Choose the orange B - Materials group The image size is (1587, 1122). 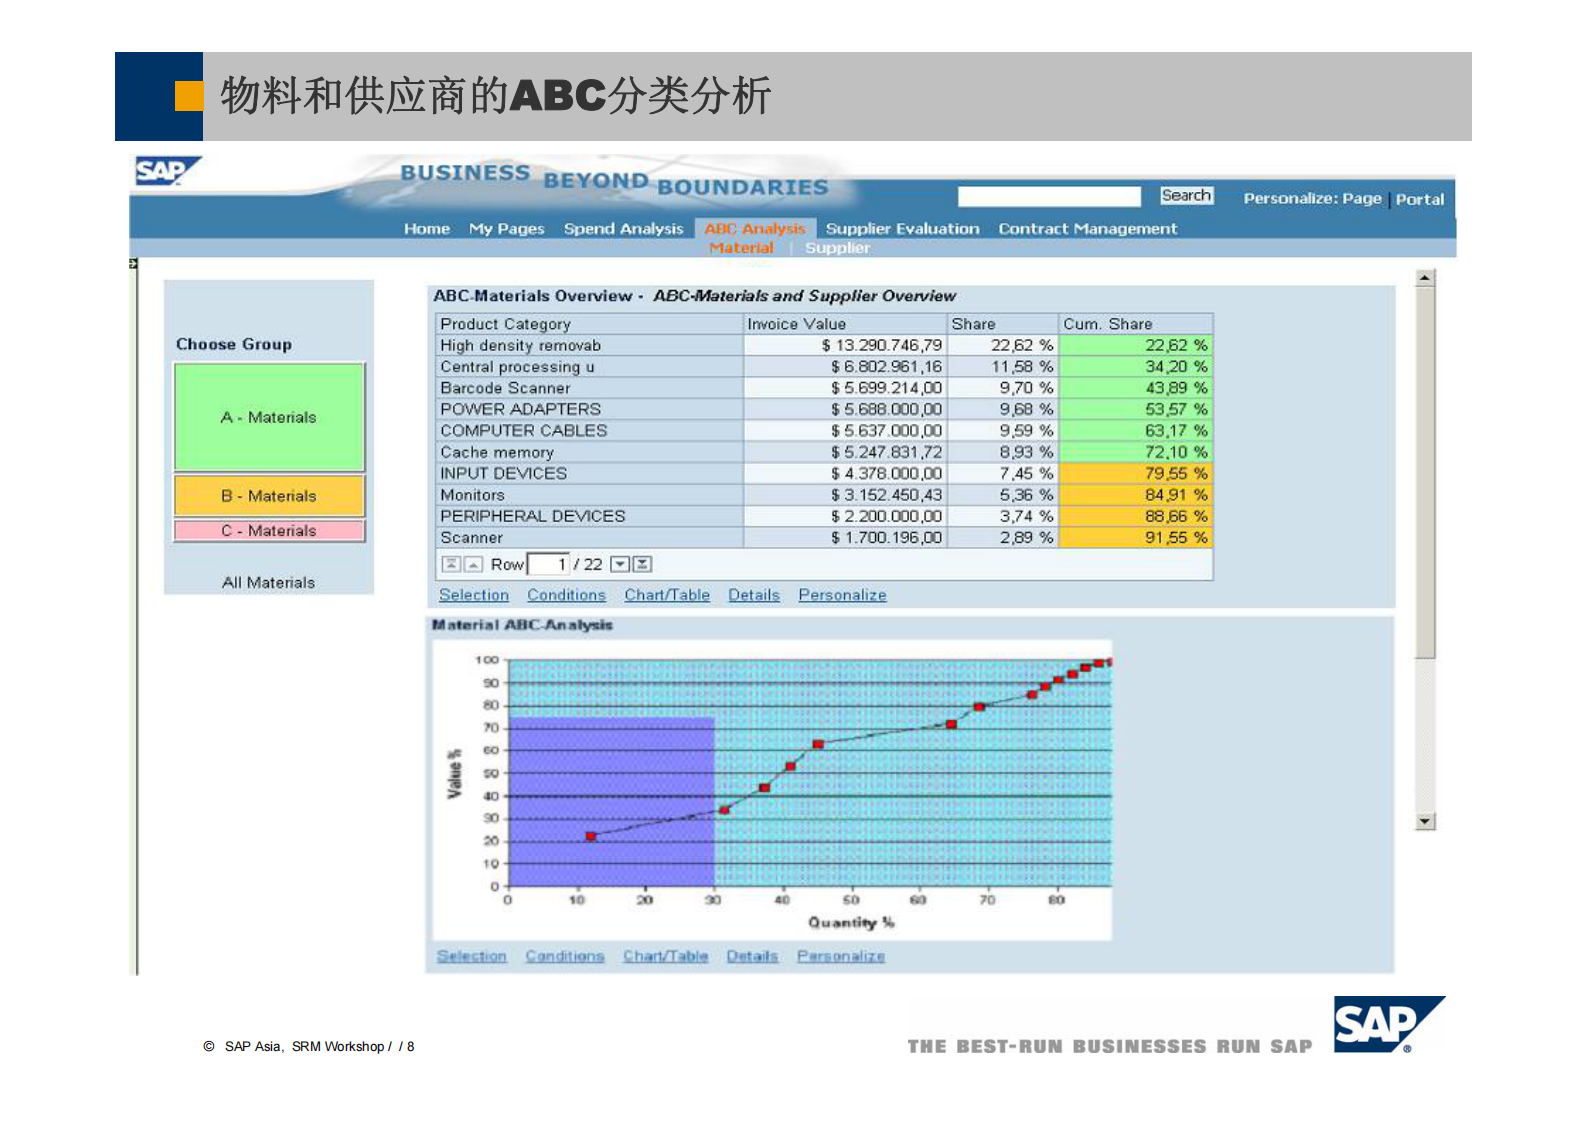269,496
